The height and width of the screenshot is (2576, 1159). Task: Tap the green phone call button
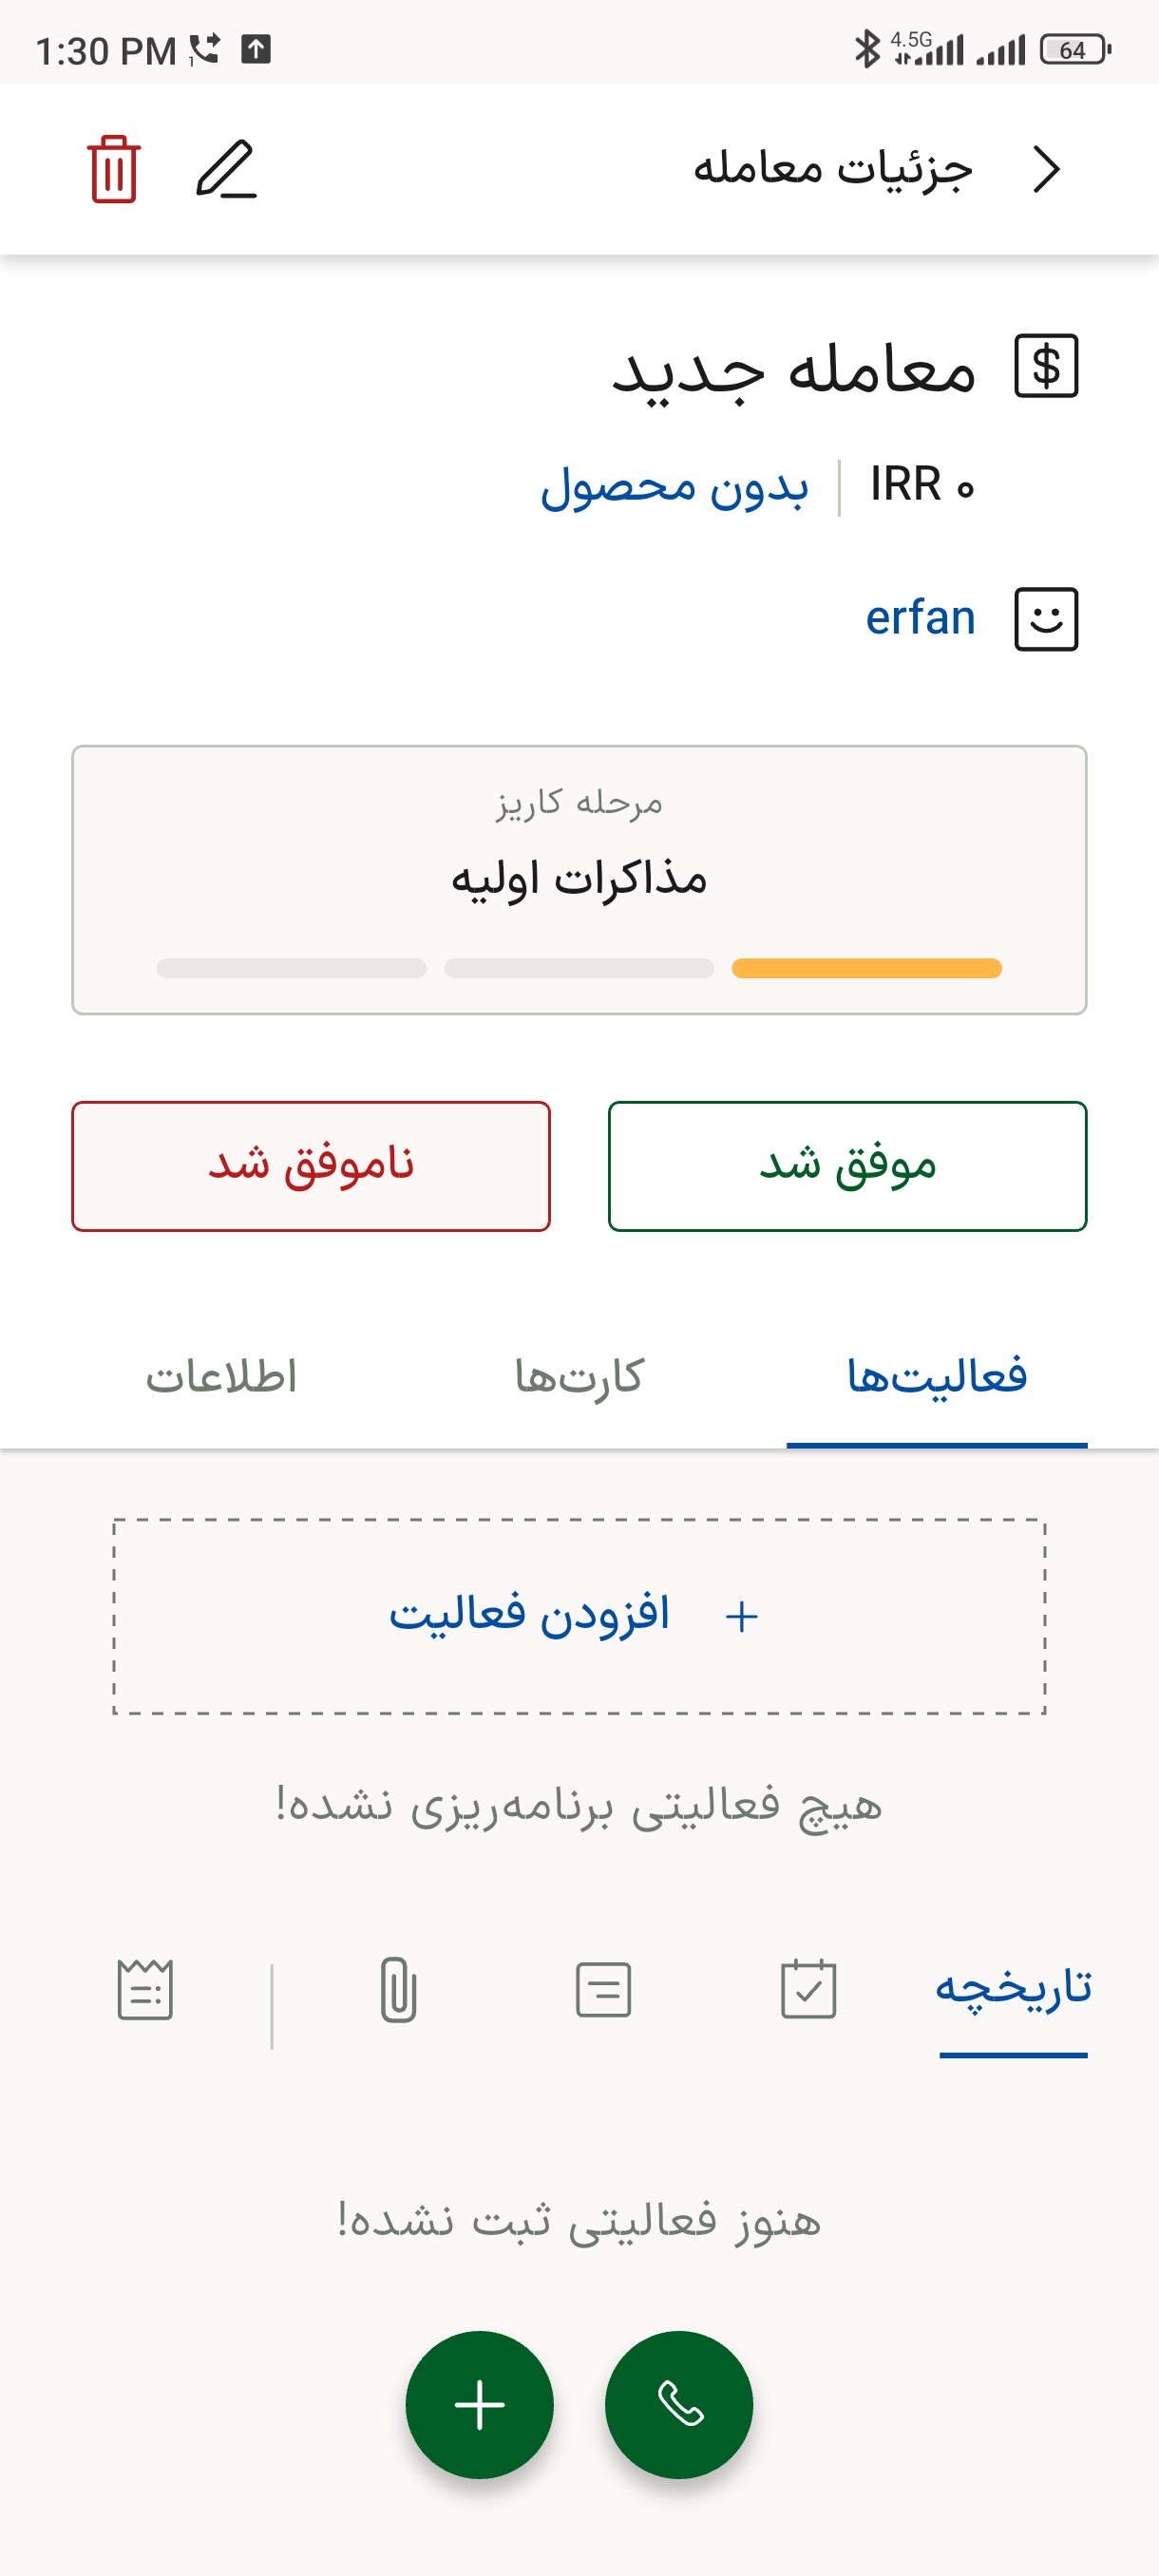[x=679, y=2404]
